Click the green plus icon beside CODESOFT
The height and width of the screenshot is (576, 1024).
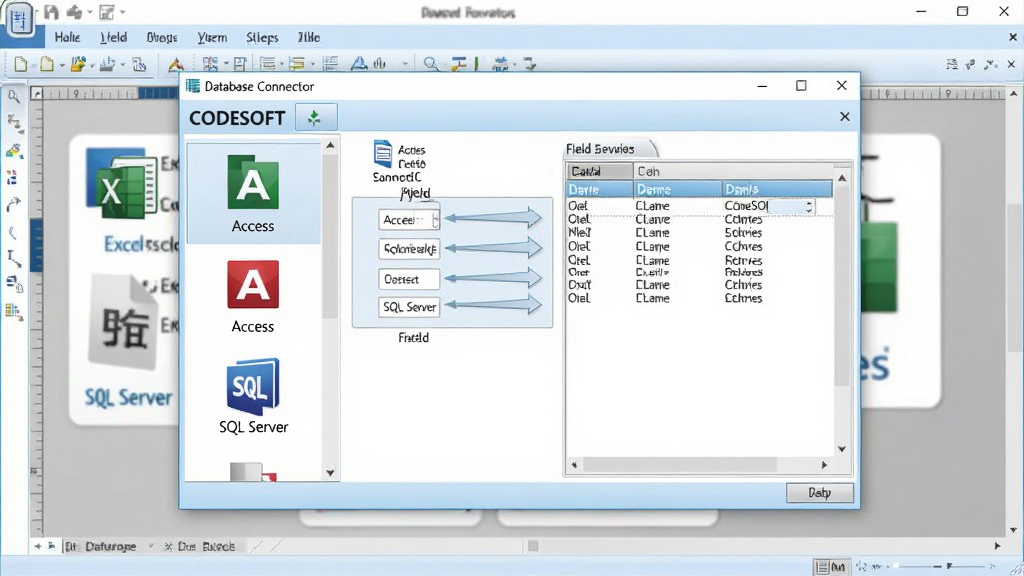[315, 118]
